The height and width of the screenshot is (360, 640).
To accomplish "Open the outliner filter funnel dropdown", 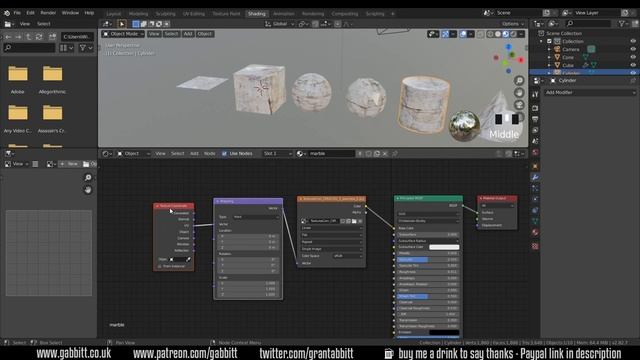I will (622, 24).
